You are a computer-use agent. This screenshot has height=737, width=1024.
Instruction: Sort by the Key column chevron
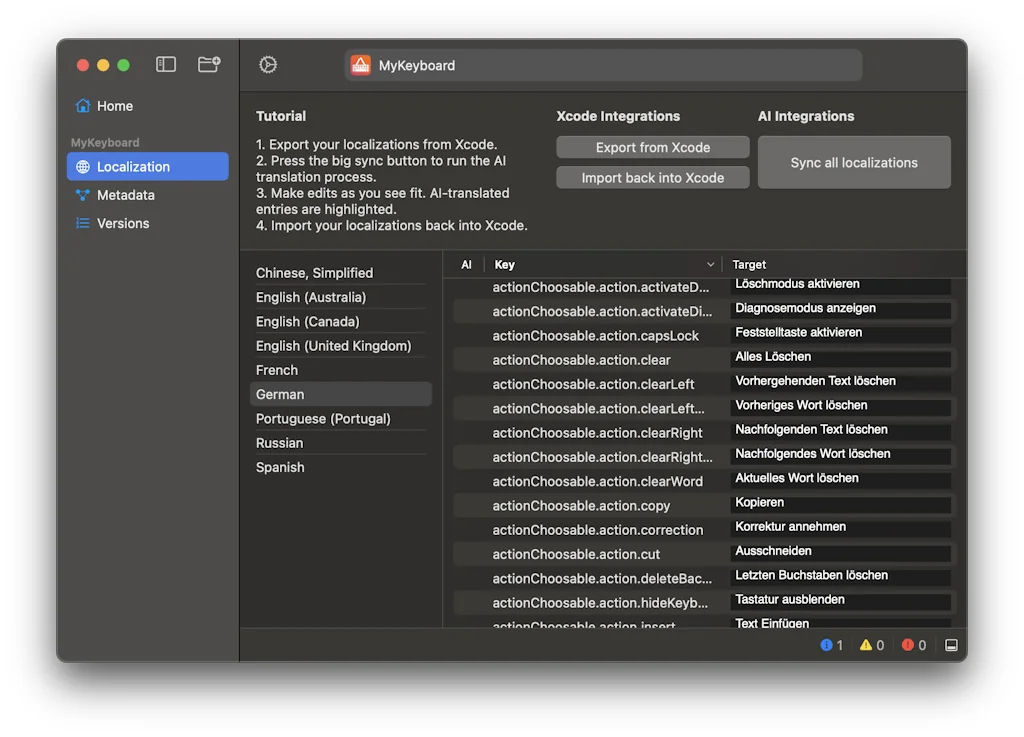click(x=711, y=265)
